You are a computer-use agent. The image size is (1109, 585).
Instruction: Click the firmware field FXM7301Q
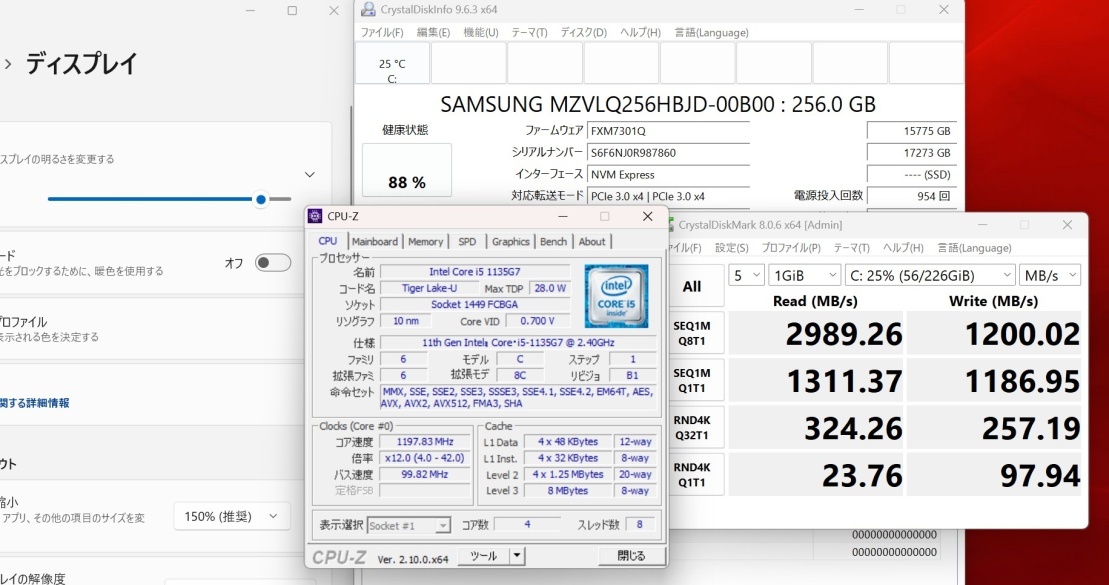tap(668, 131)
